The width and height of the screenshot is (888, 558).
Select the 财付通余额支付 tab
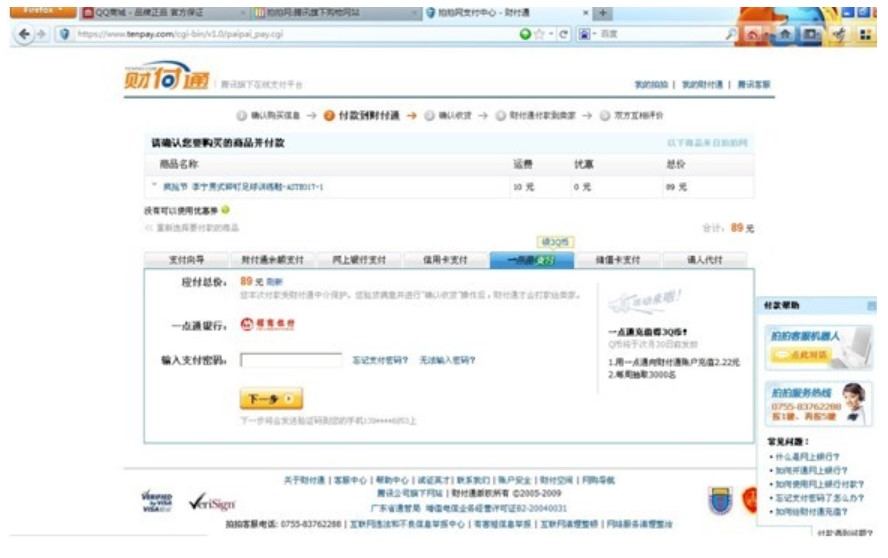pos(272,259)
